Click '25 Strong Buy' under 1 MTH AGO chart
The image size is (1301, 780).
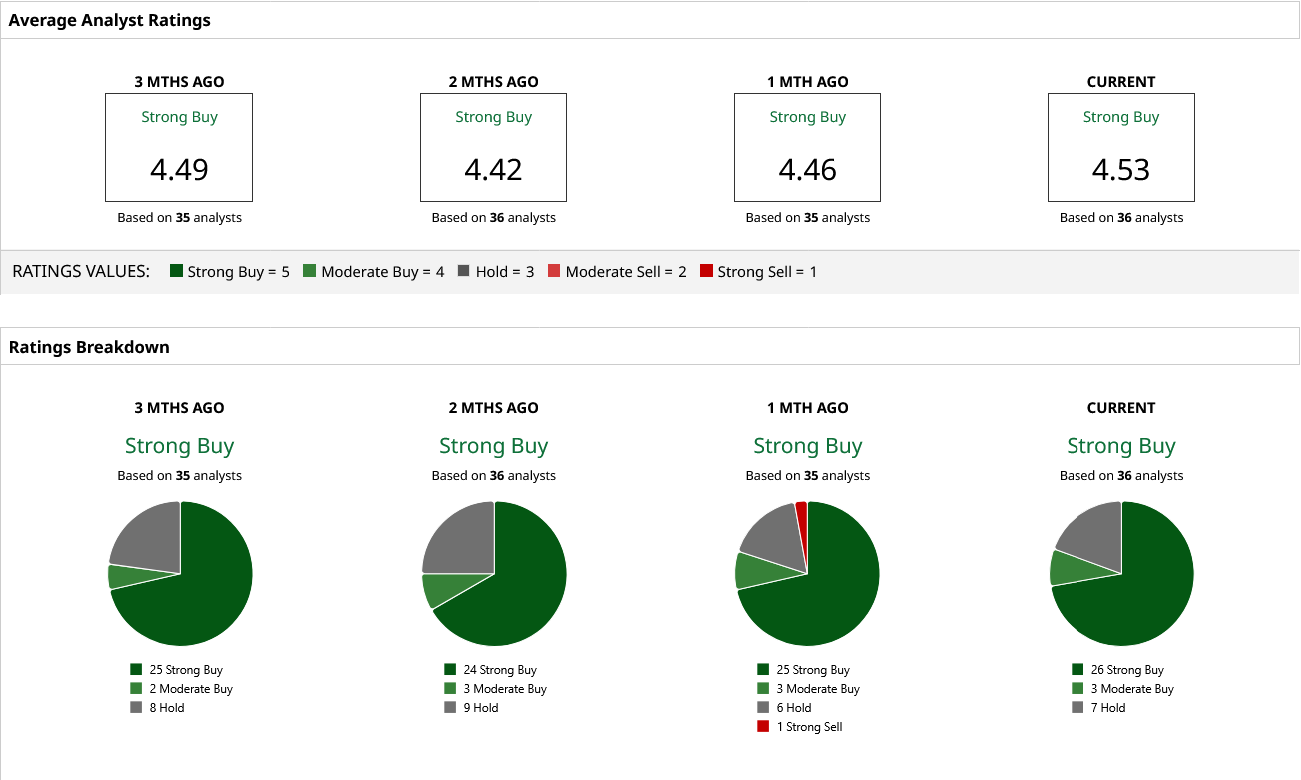coord(804,670)
